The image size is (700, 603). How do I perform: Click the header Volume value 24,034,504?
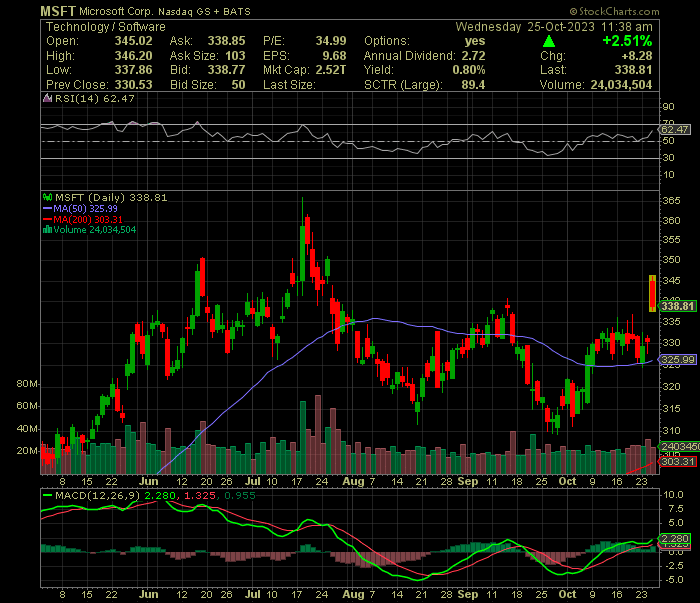pos(621,85)
